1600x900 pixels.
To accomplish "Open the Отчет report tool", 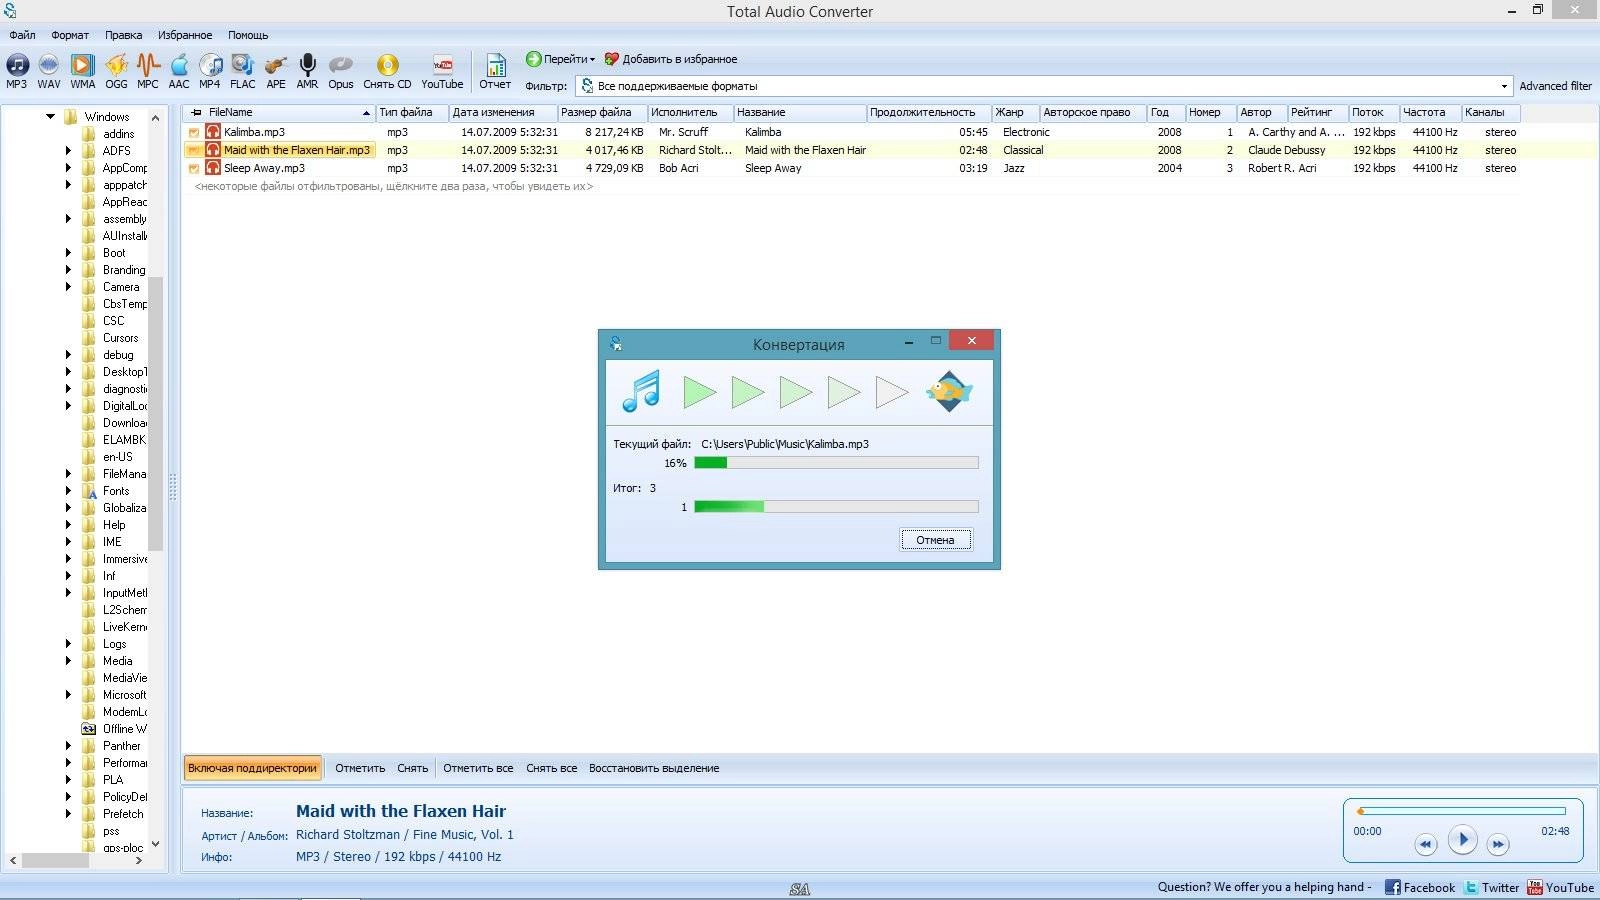I will (495, 71).
